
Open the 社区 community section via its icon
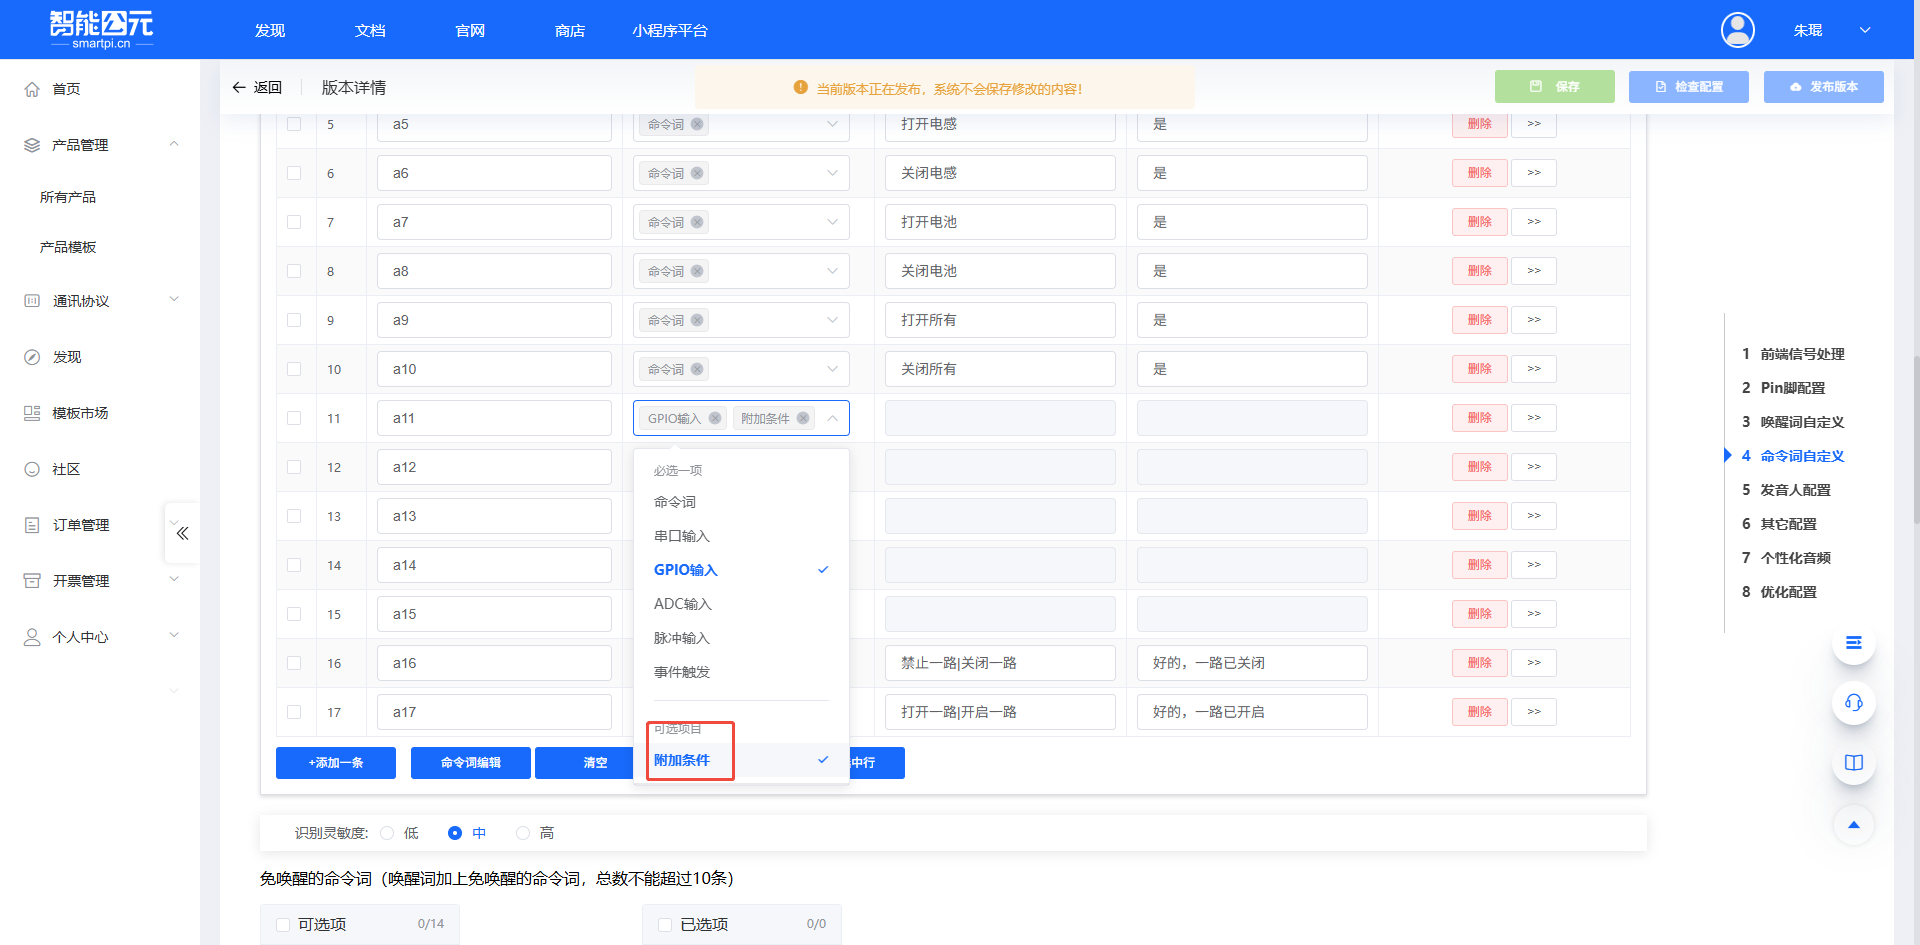click(31, 468)
